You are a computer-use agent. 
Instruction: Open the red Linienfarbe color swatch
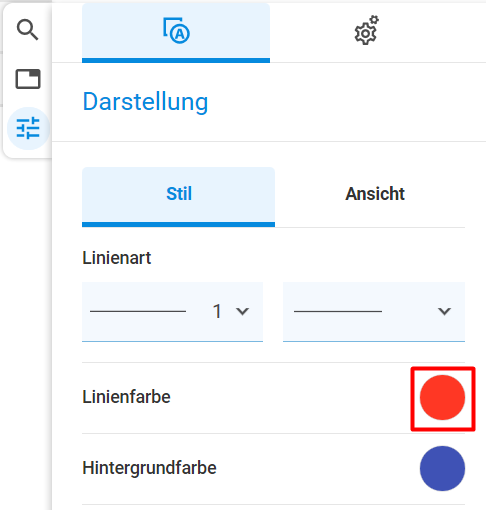tap(442, 397)
